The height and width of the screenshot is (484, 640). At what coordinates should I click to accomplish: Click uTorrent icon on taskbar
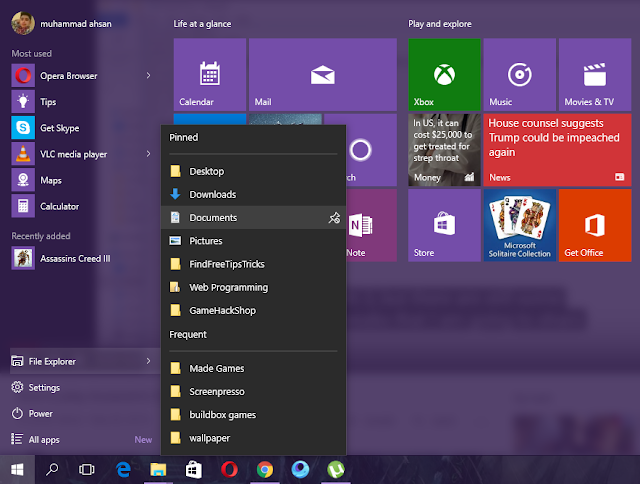[x=336, y=470]
